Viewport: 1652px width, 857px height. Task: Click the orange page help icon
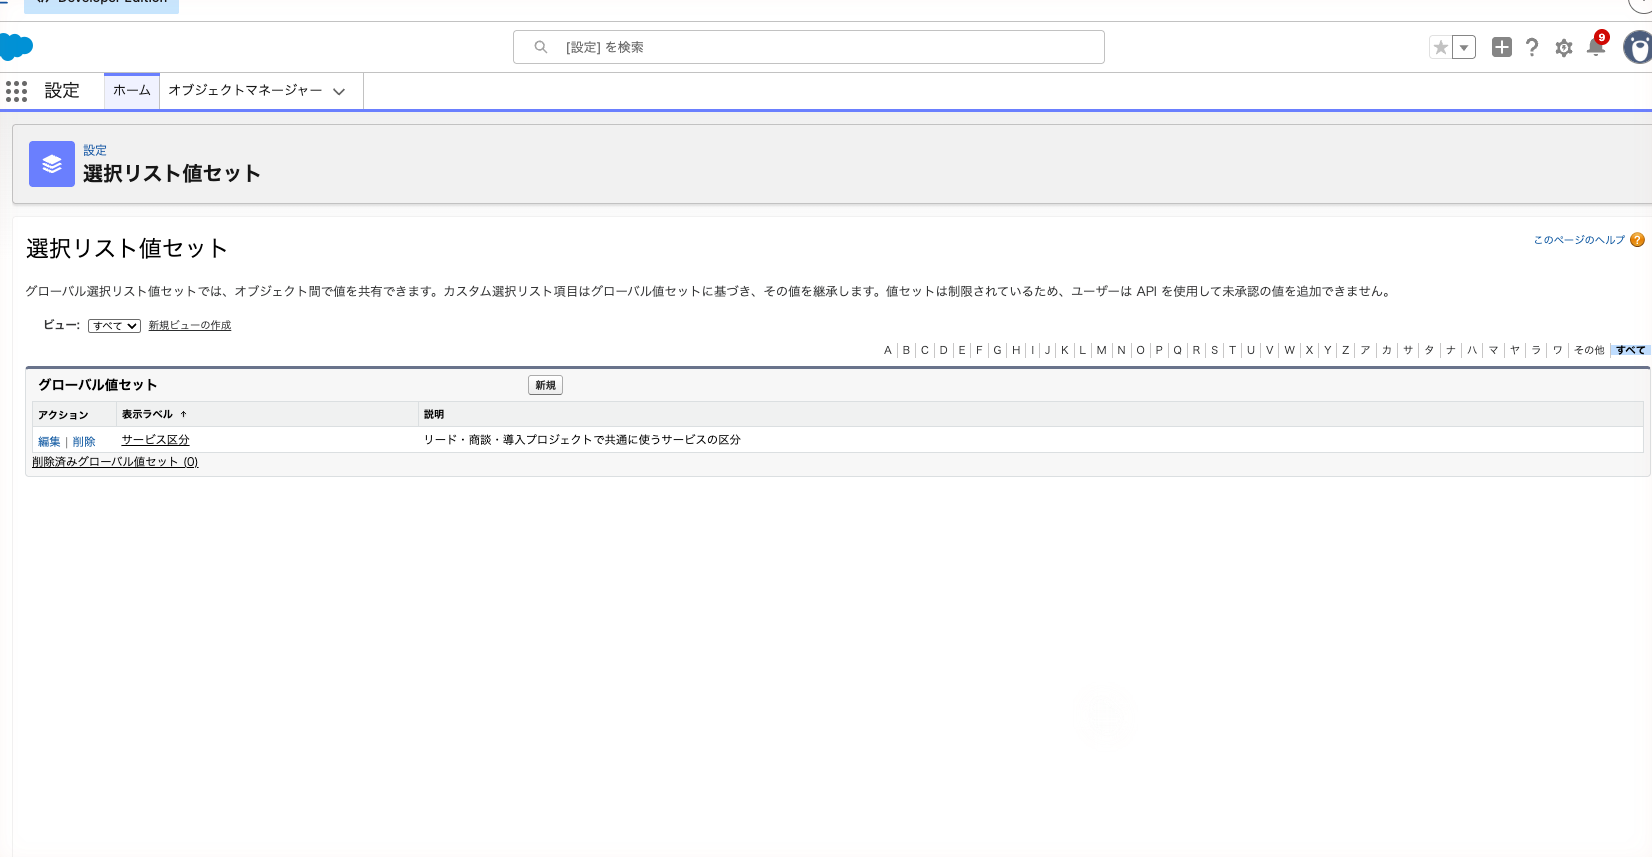pyautogui.click(x=1637, y=240)
